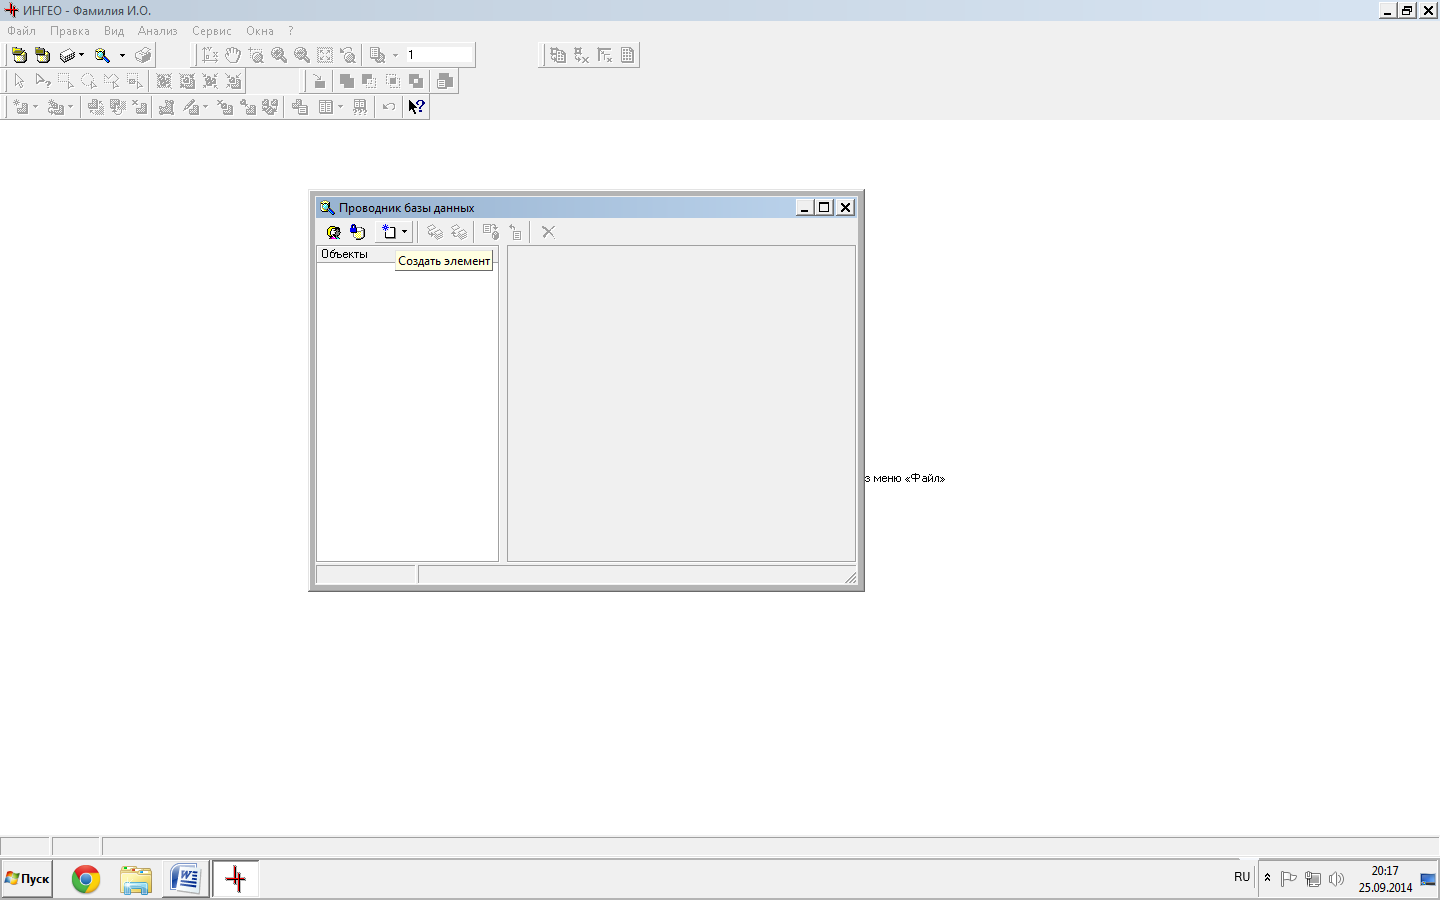1440x900 pixels.
Task: Open the Окна menu
Action: (x=260, y=31)
